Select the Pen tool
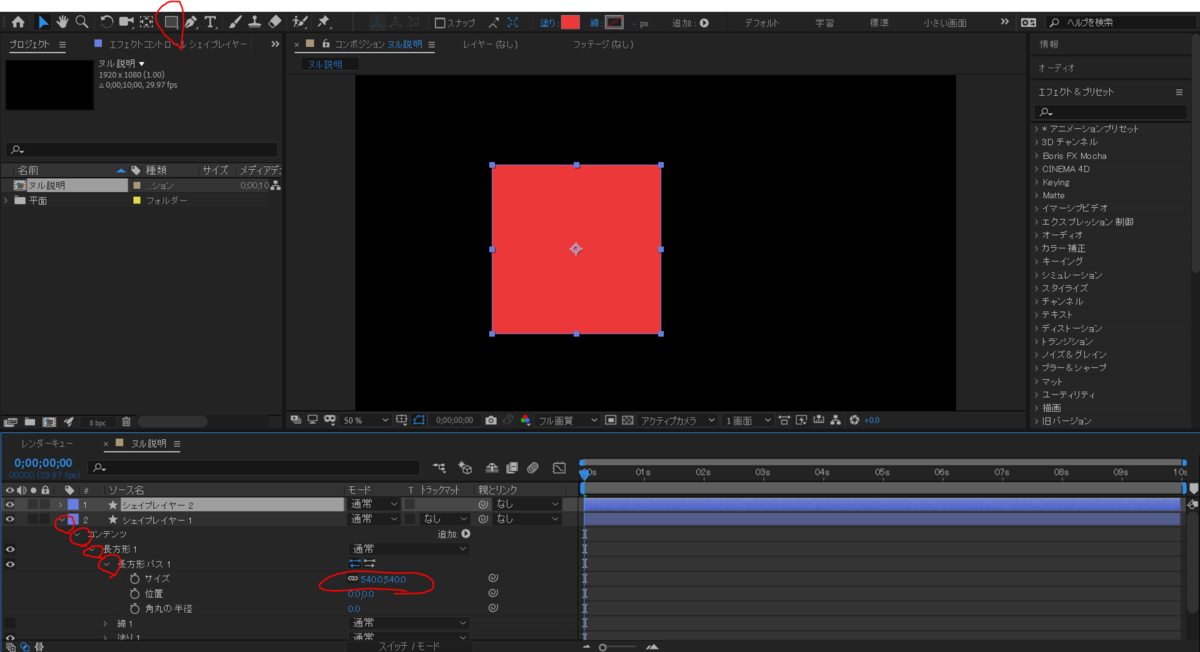1200x652 pixels. pos(191,21)
